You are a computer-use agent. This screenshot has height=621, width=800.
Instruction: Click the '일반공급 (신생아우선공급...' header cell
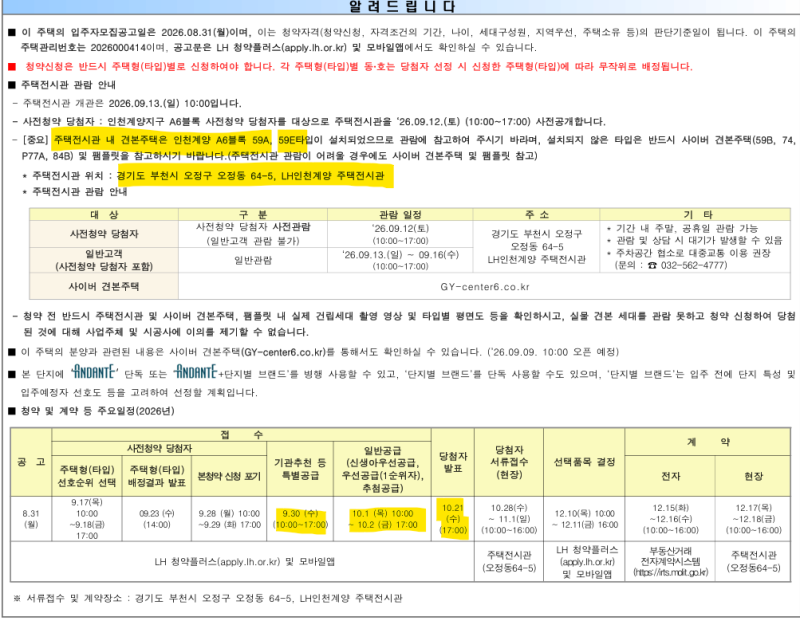(382, 469)
